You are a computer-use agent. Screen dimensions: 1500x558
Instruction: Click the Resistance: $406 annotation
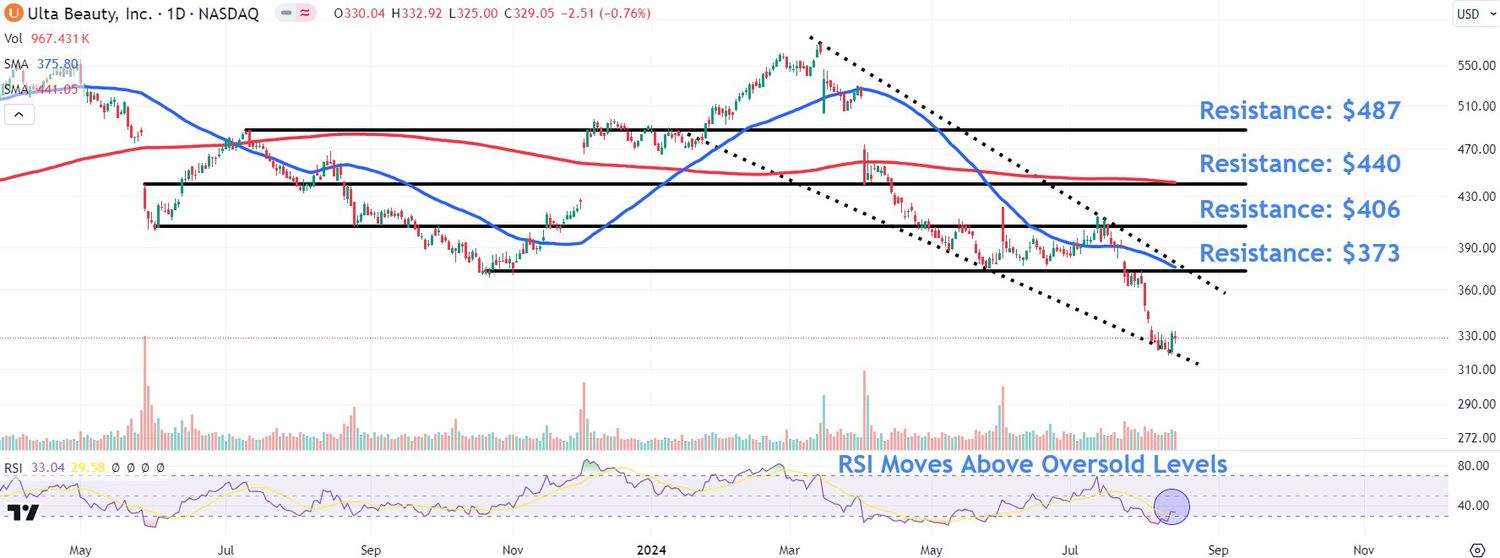(x=1300, y=209)
